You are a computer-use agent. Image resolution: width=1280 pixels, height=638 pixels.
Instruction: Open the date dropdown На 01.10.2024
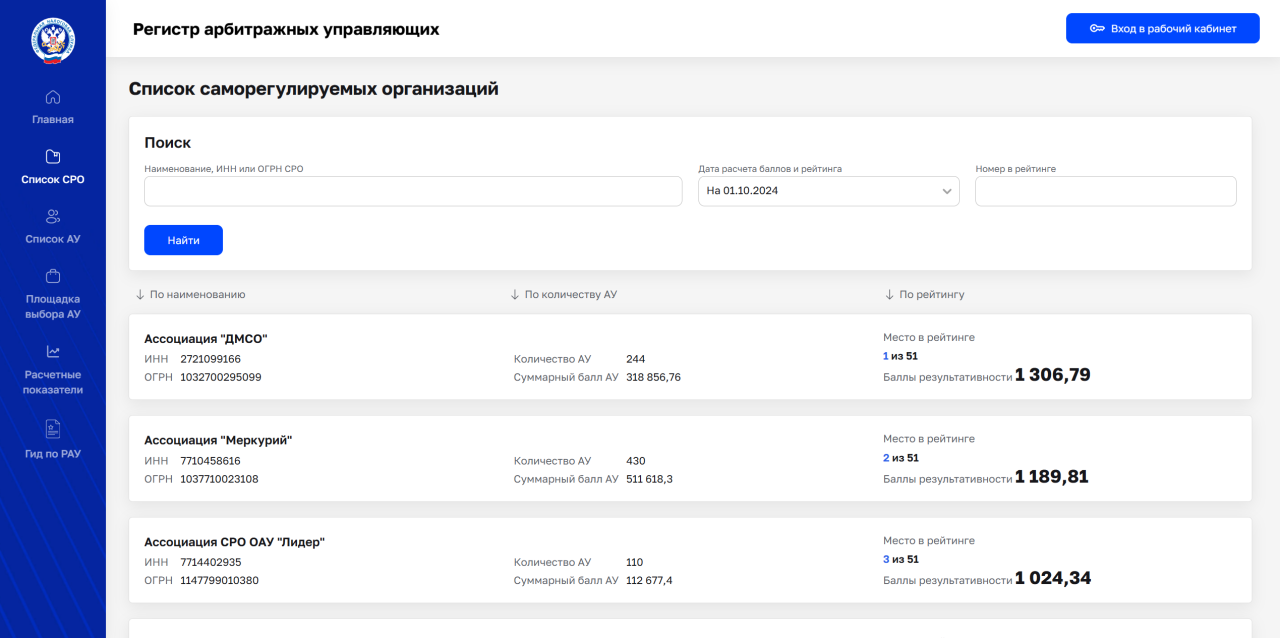[x=828, y=191]
